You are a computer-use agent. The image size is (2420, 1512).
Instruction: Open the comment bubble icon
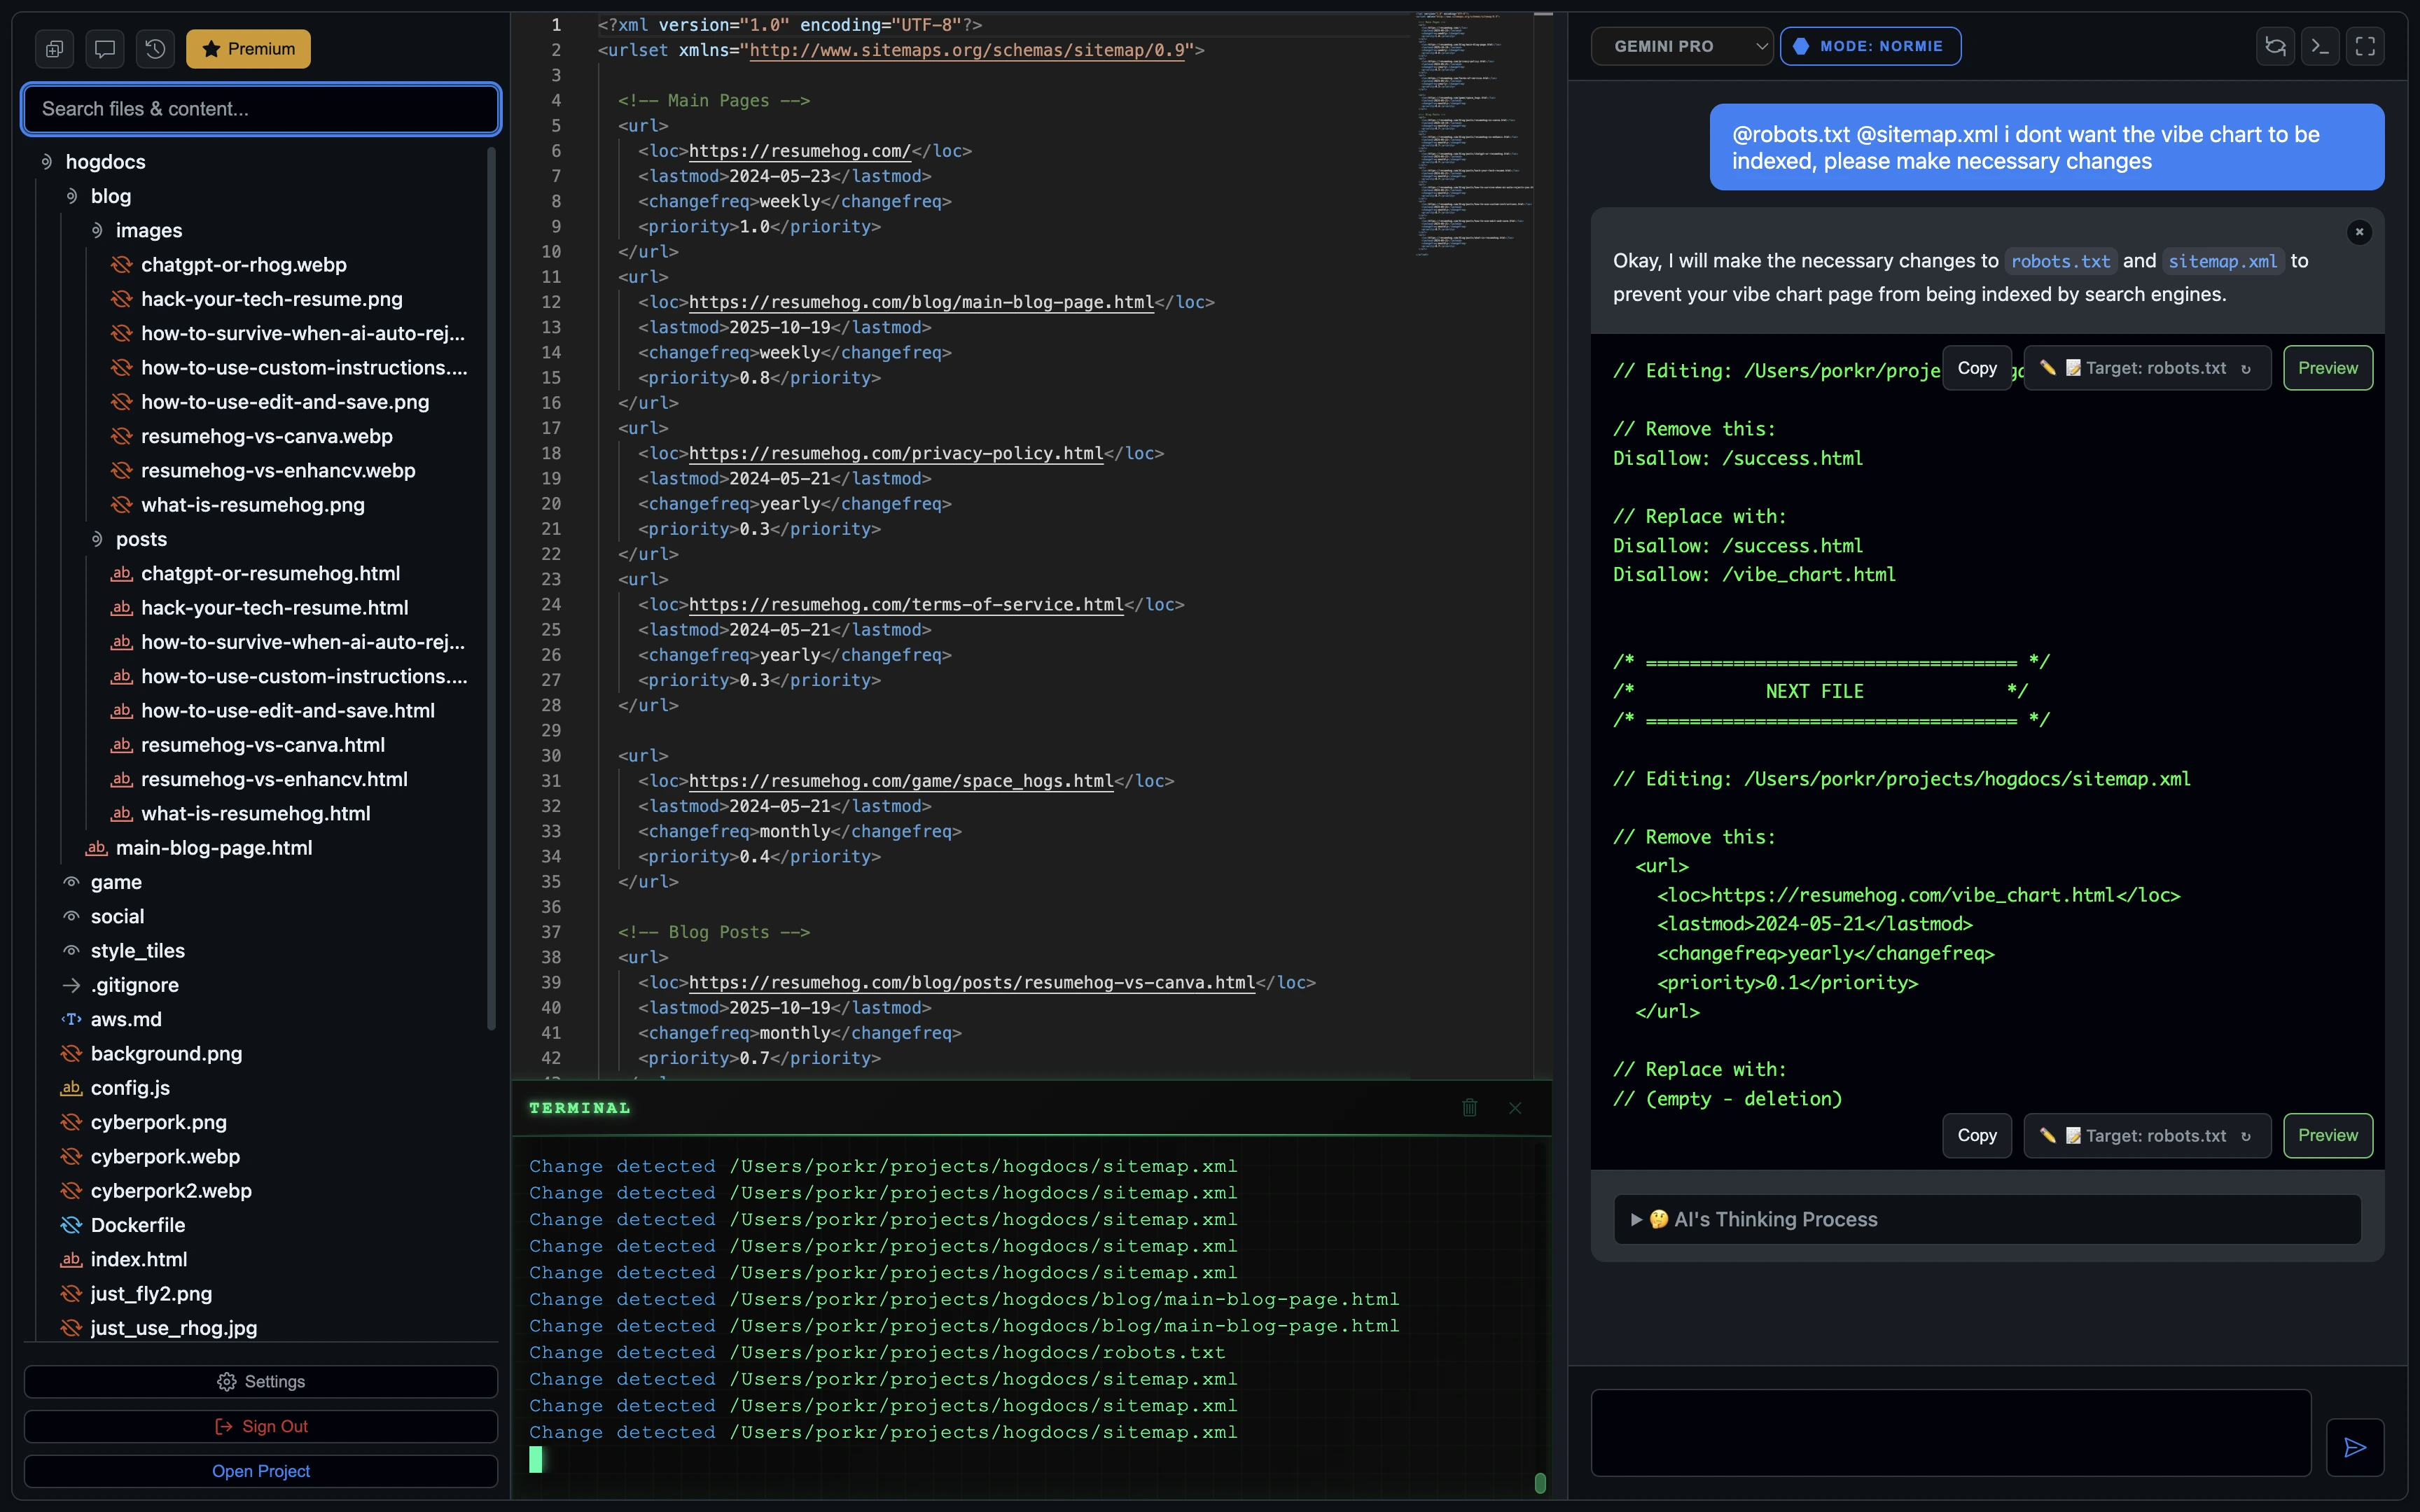[x=105, y=48]
